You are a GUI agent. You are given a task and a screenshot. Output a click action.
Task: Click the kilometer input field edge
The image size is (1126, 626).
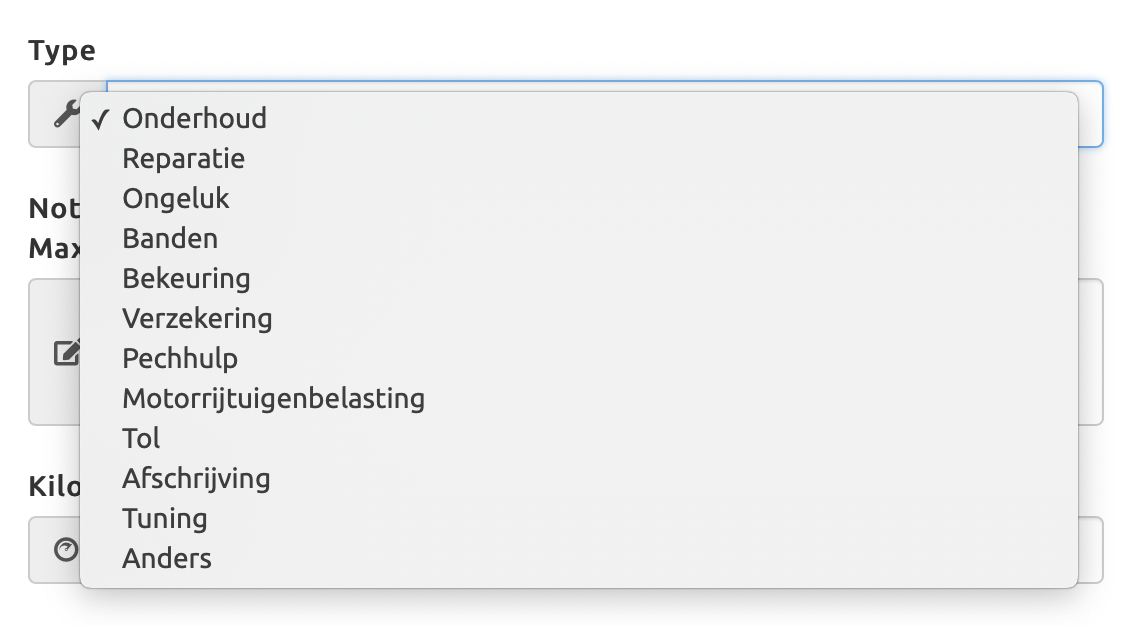point(1090,549)
